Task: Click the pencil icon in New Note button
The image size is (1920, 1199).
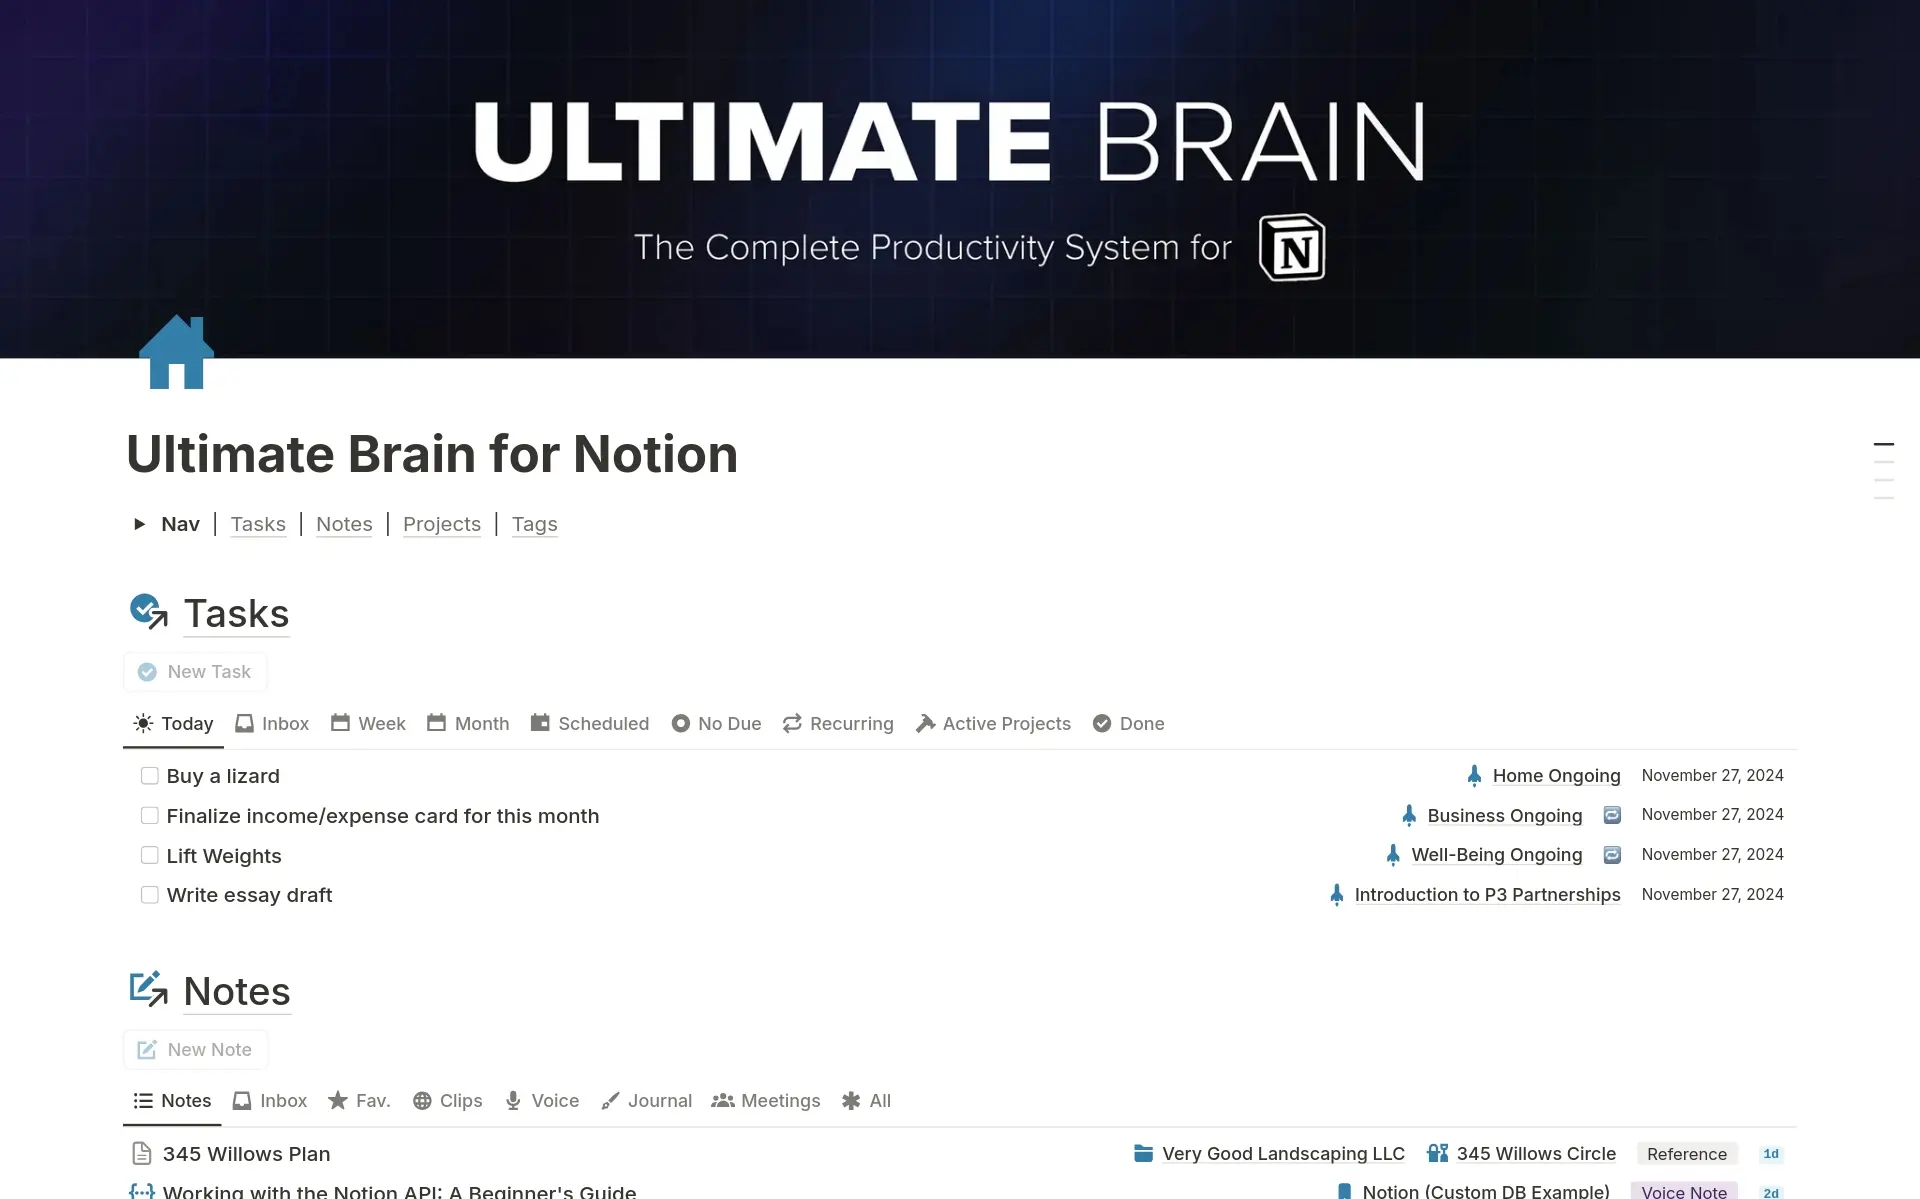Action: (147, 1050)
